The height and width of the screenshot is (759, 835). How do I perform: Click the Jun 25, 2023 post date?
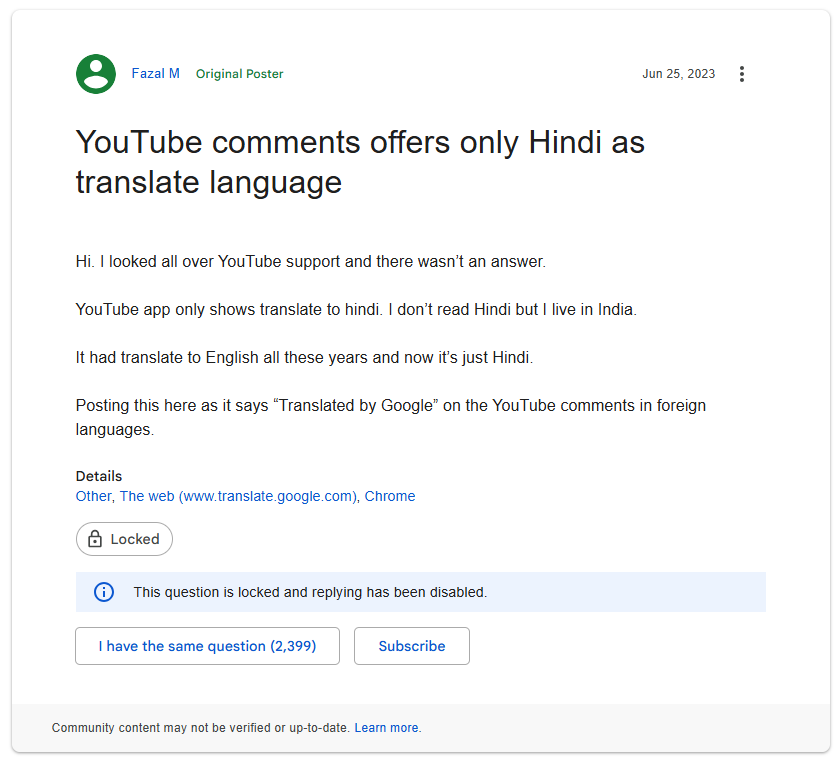(x=678, y=74)
